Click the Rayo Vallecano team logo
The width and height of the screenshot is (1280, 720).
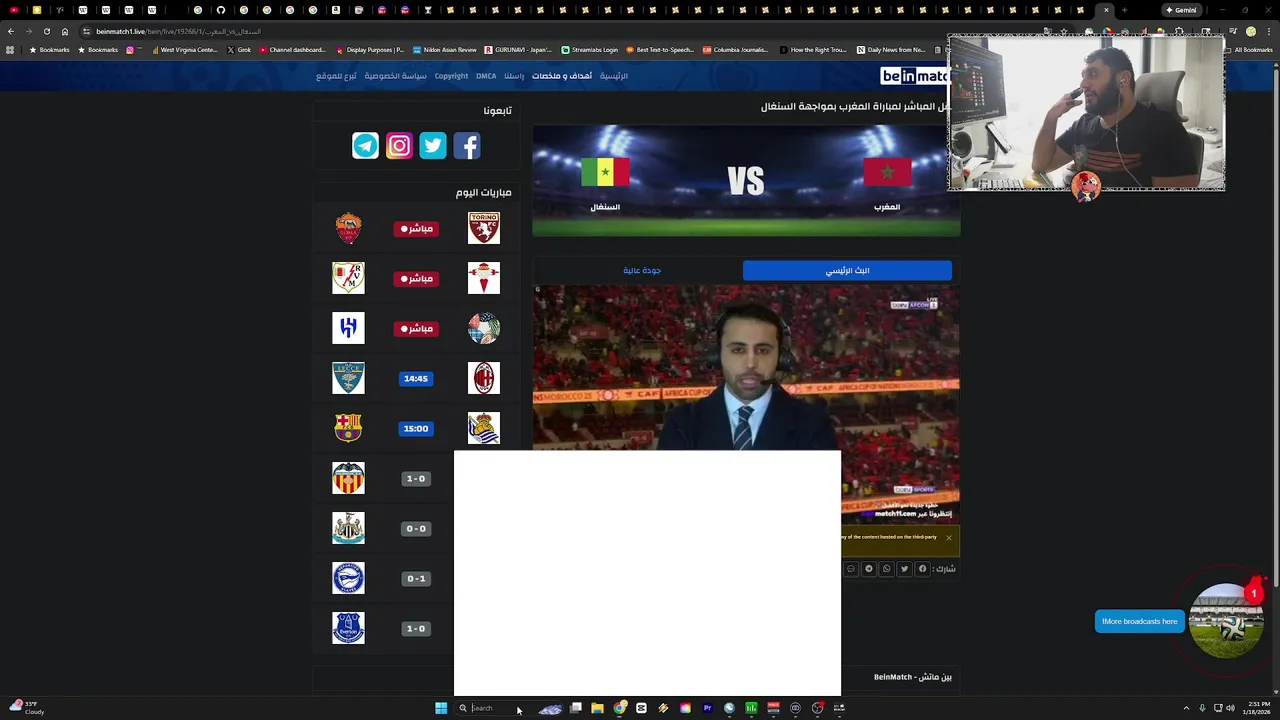tap(348, 278)
